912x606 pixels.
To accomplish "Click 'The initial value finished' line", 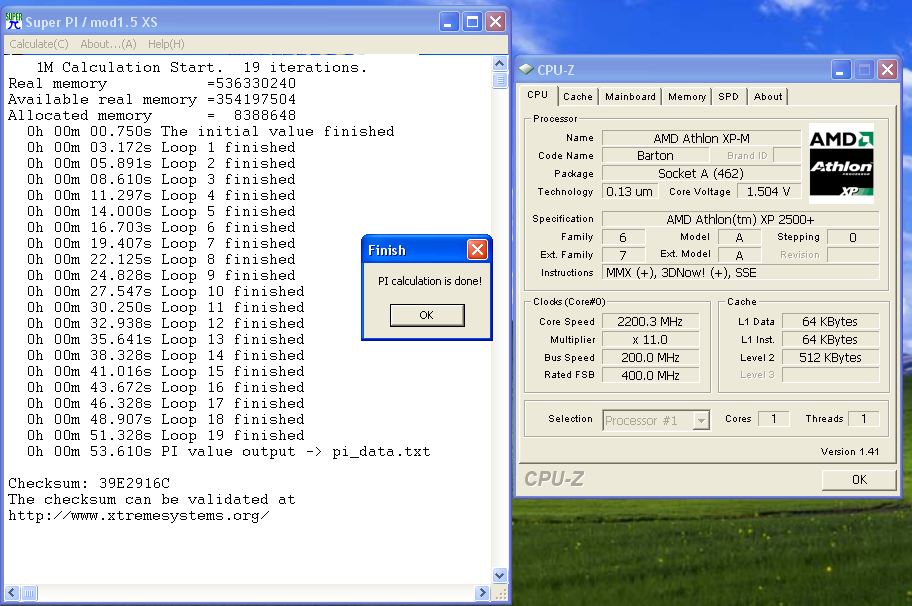I will pos(211,131).
